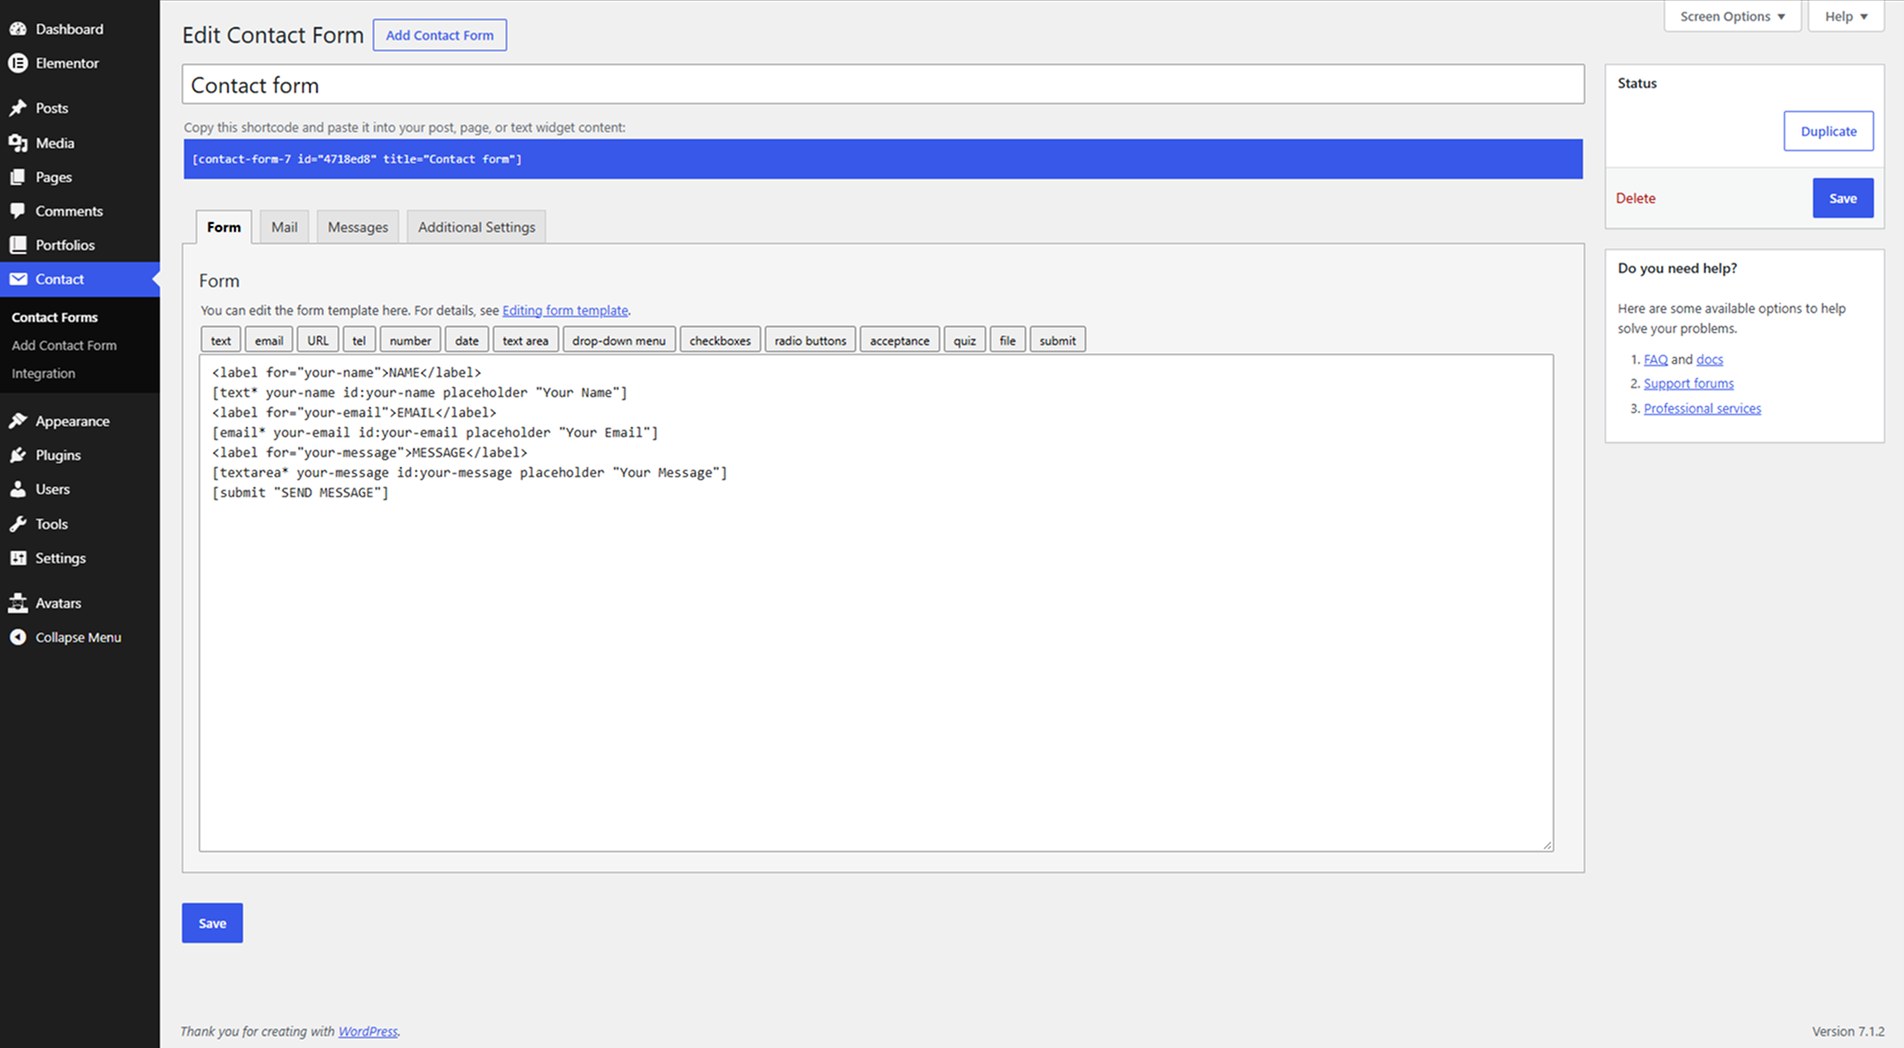Insert a drop-down menu tag

[x=619, y=340]
